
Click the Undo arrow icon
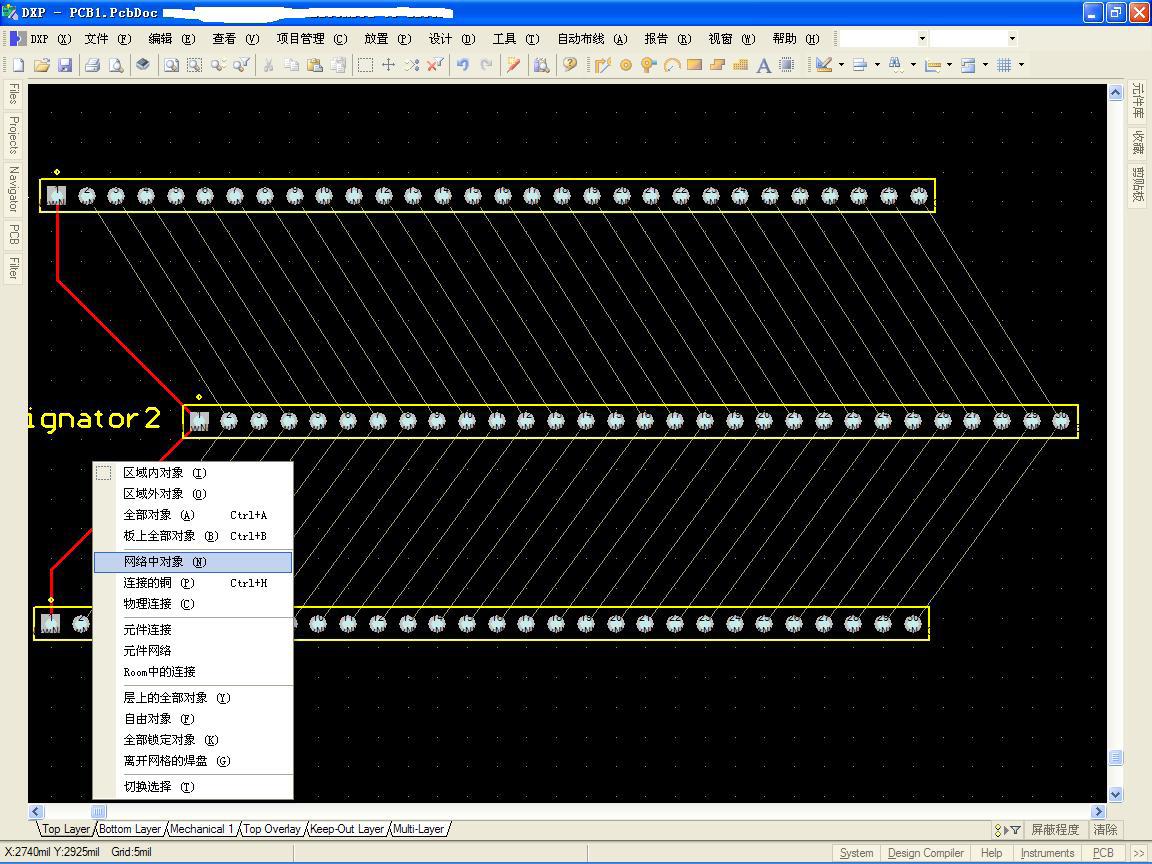tap(463, 65)
